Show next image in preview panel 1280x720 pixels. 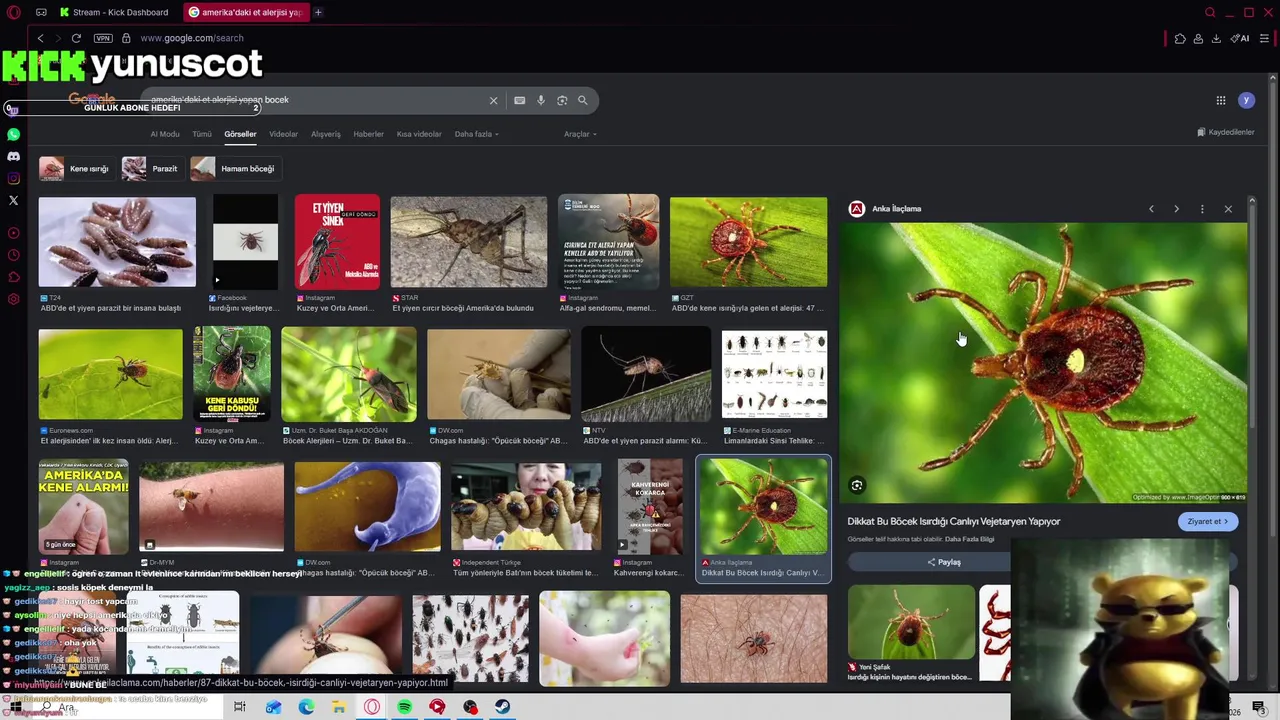coord(1176,209)
